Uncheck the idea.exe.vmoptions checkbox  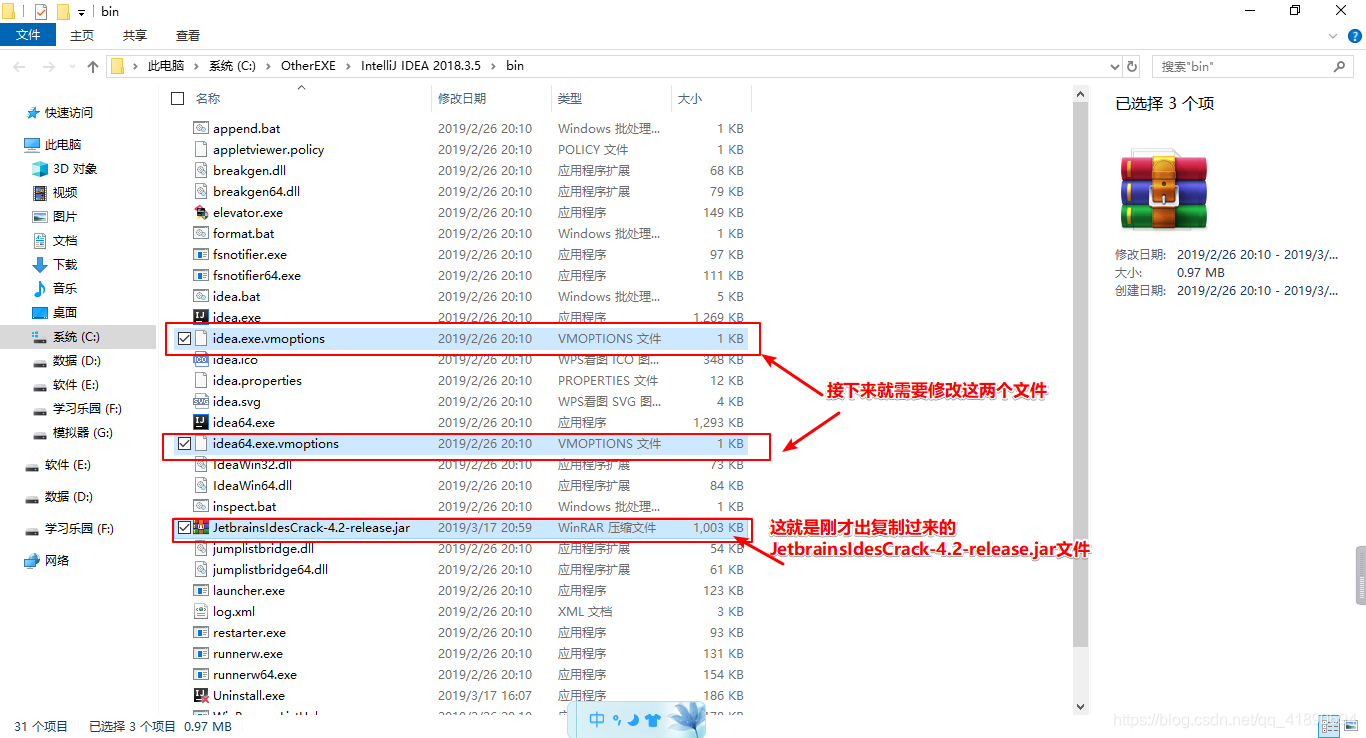point(184,338)
